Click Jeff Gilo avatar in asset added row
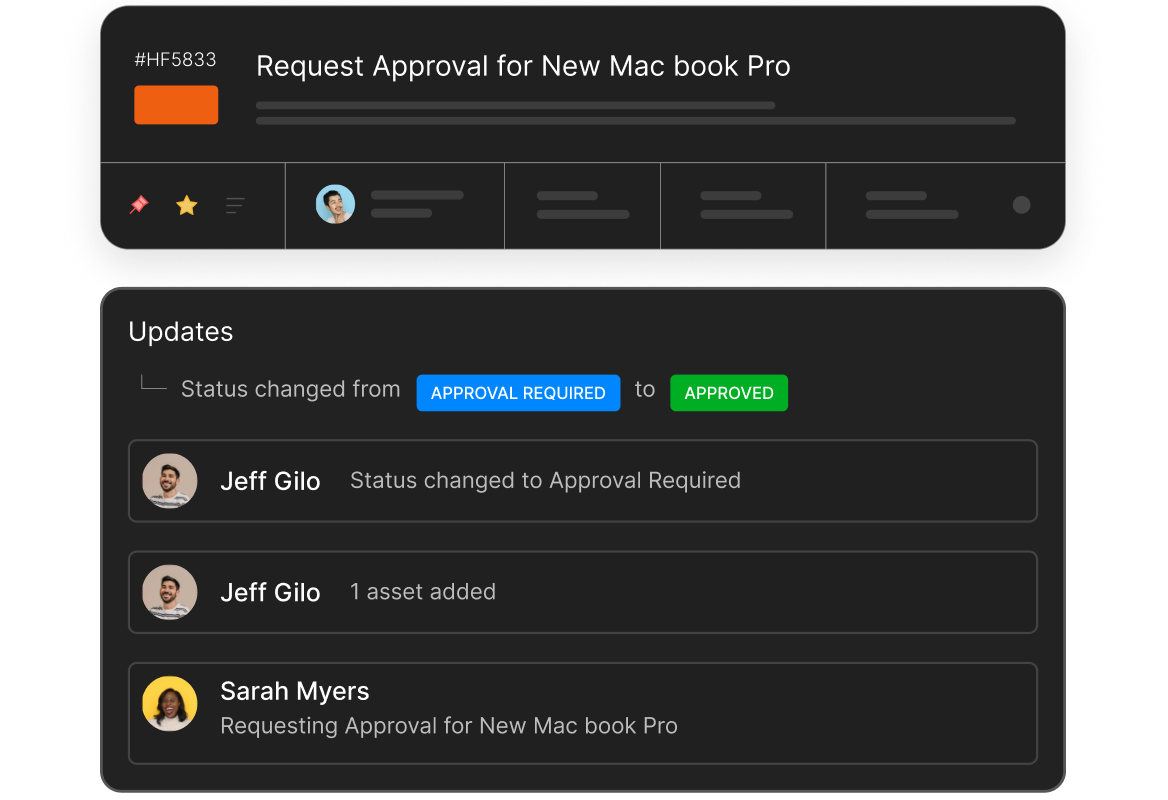 click(170, 592)
